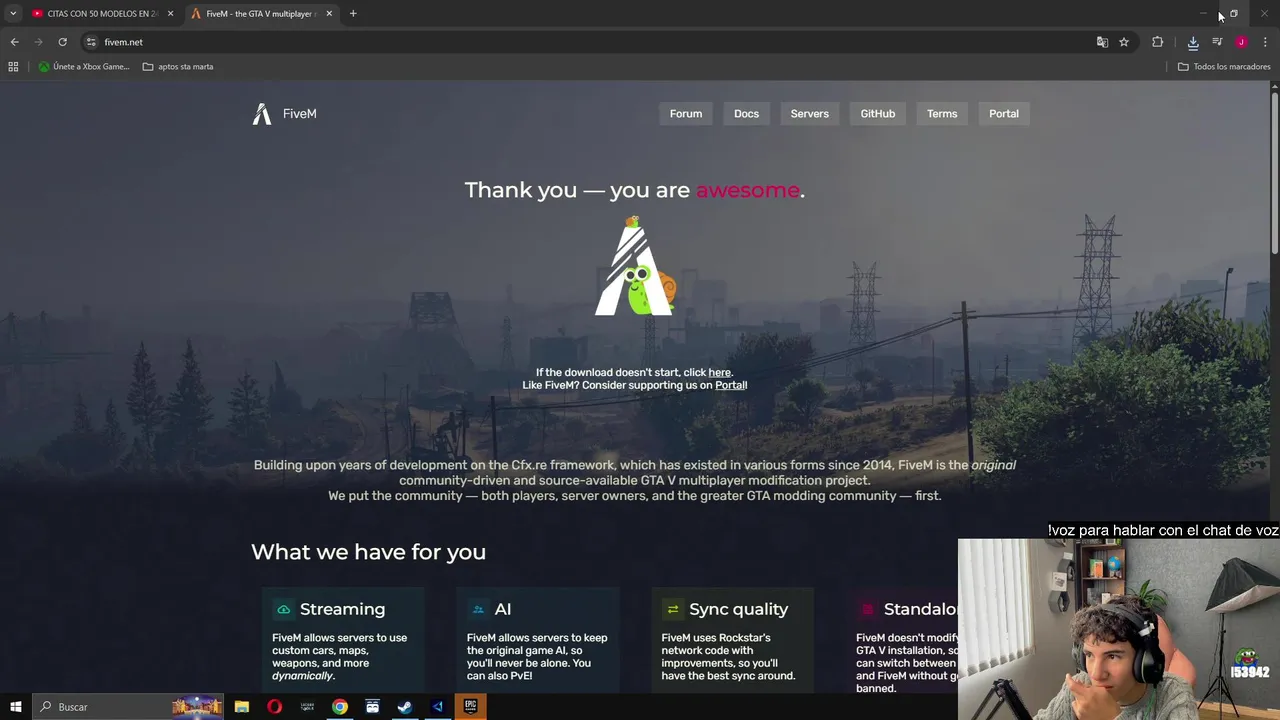1280x720 pixels.
Task: Click the 'here' download link
Action: tap(719, 373)
